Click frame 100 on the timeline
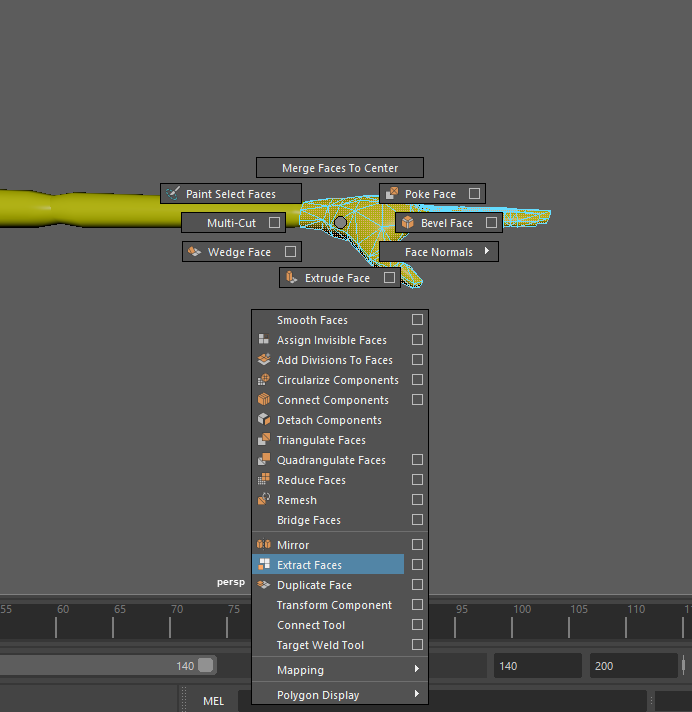692x712 pixels. point(512,627)
